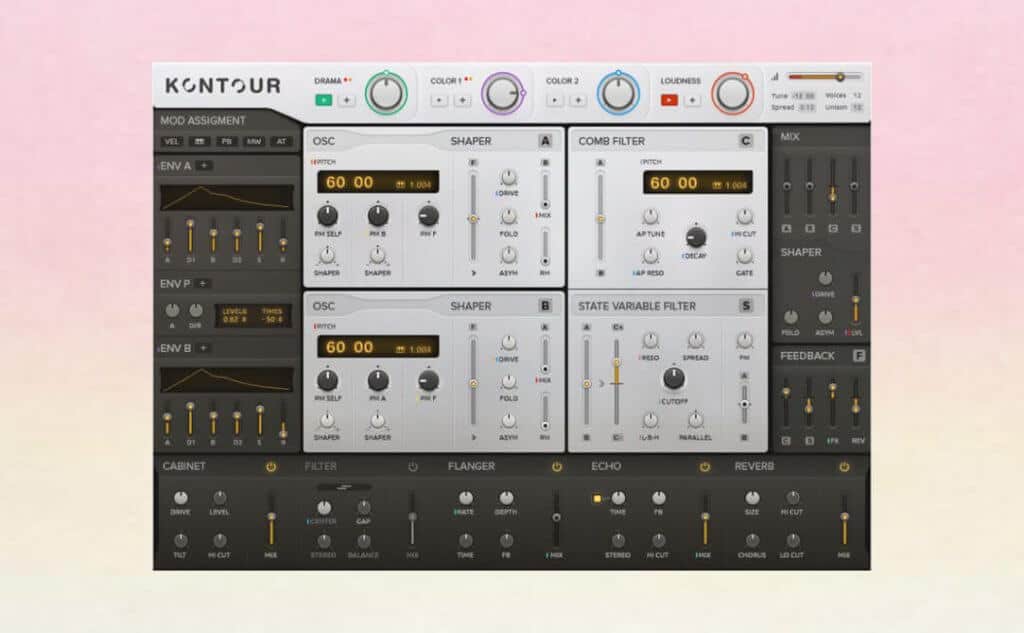Click the S badge on State Variable Filter

(746, 306)
